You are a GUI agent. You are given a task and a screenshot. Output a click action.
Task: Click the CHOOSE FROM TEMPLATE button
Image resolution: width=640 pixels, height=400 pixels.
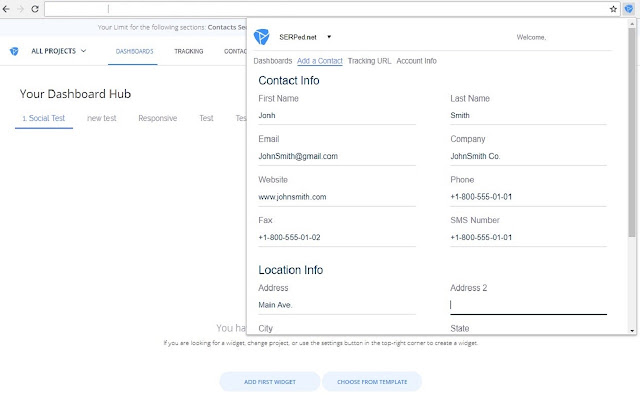(x=372, y=382)
